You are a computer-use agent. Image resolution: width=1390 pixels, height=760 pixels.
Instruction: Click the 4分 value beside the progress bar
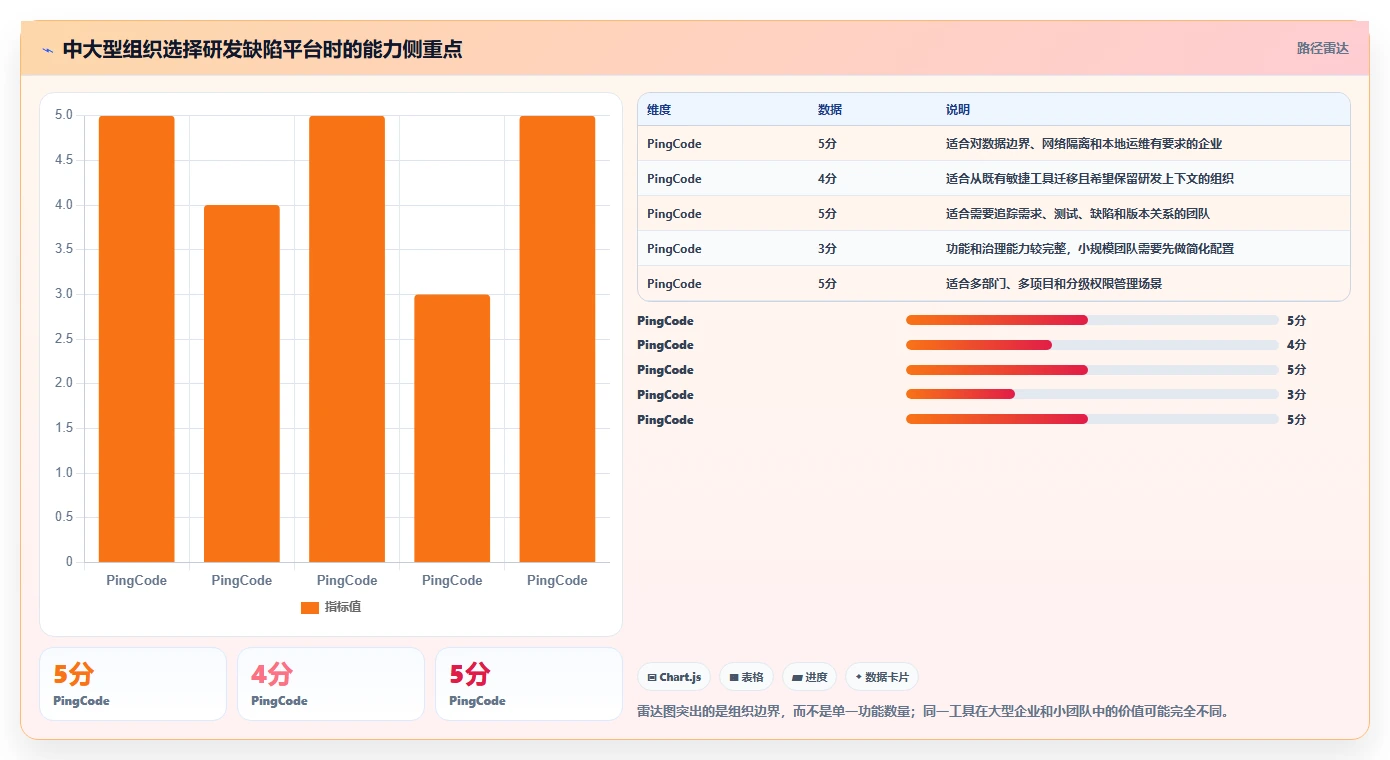click(x=1296, y=345)
